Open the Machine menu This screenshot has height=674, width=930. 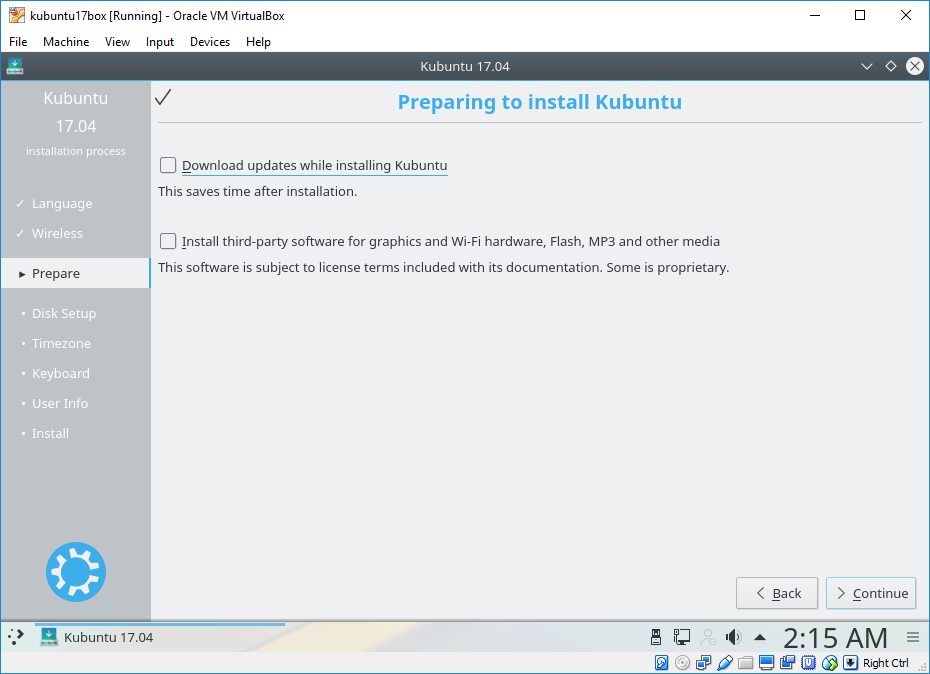pyautogui.click(x=66, y=42)
